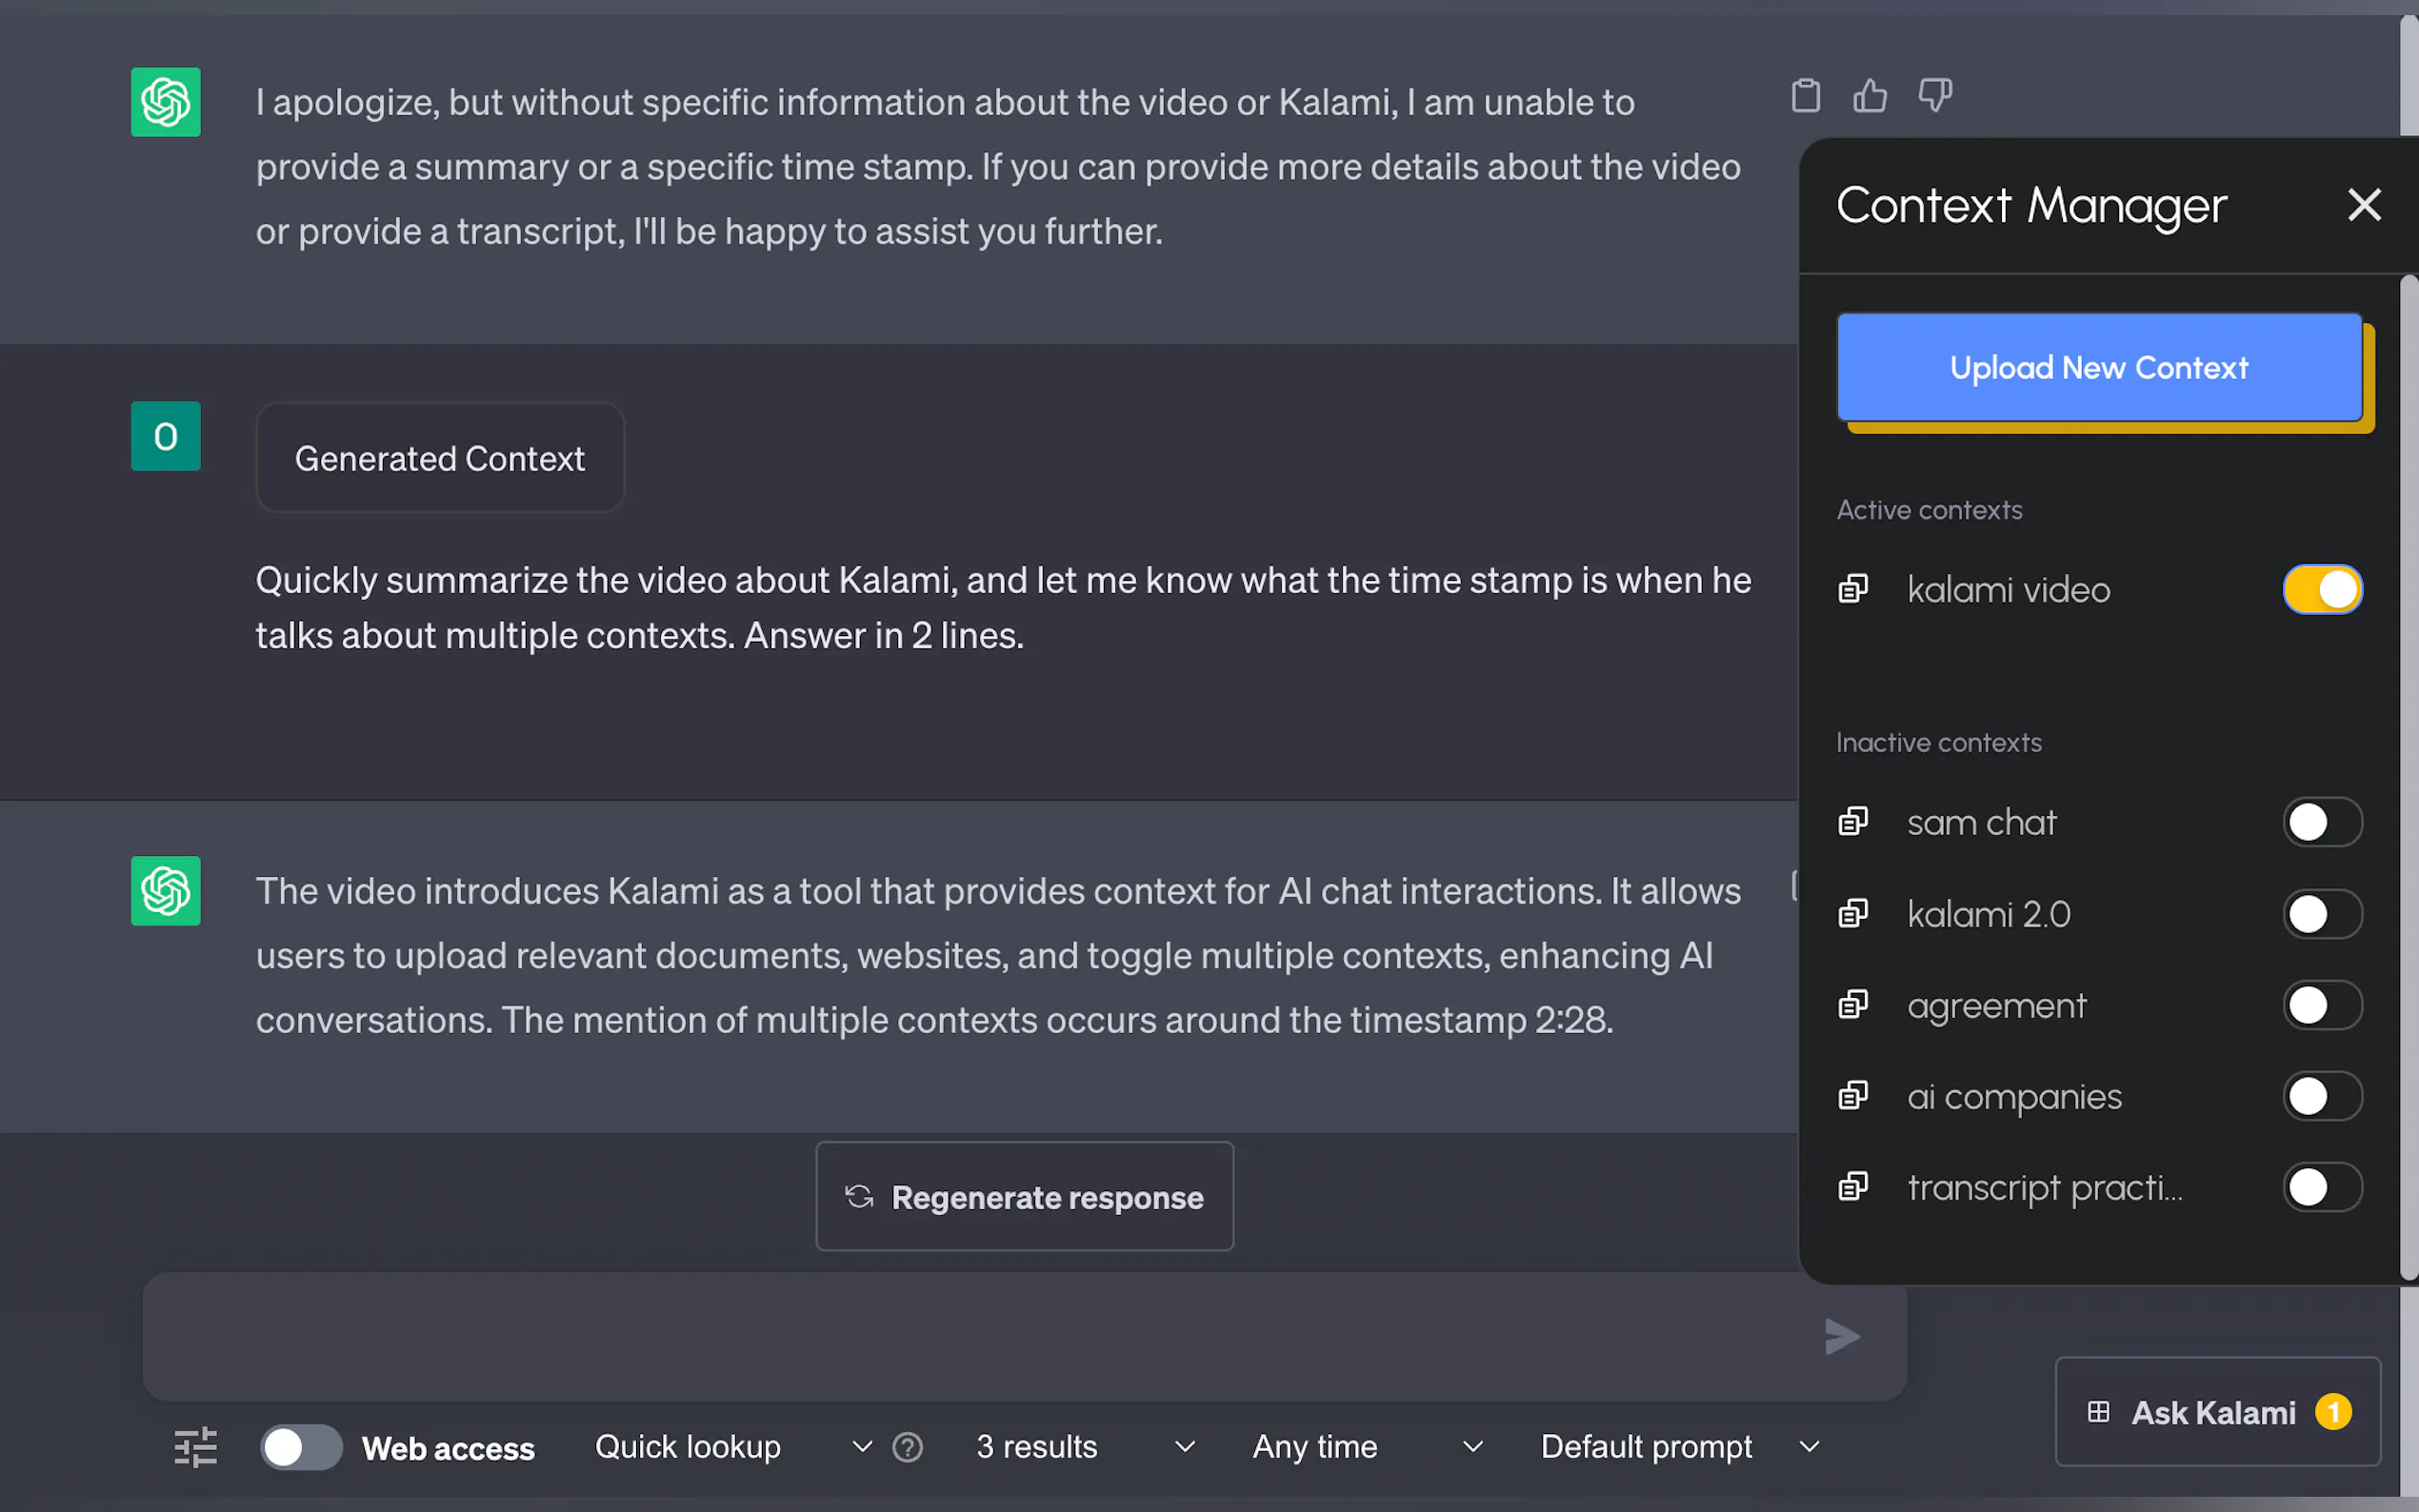Click the send message arrow icon

(x=1841, y=1337)
